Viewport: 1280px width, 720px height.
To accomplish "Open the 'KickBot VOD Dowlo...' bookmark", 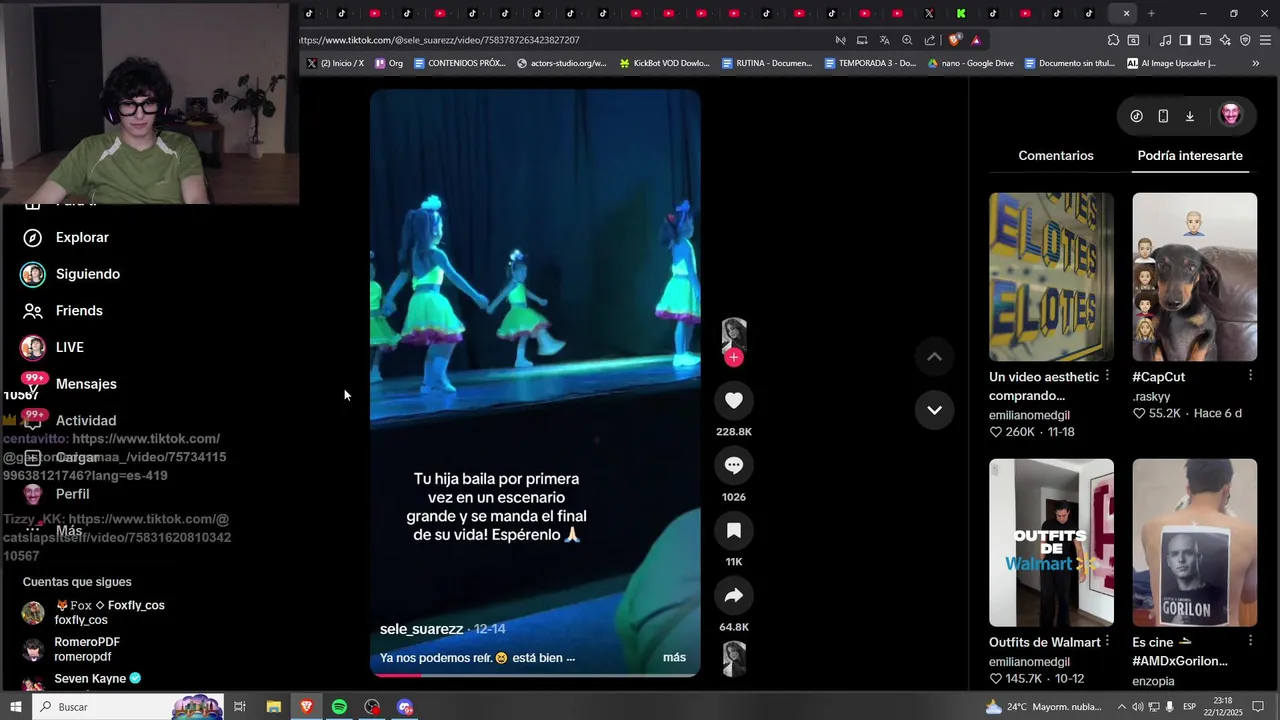I will tap(664, 63).
